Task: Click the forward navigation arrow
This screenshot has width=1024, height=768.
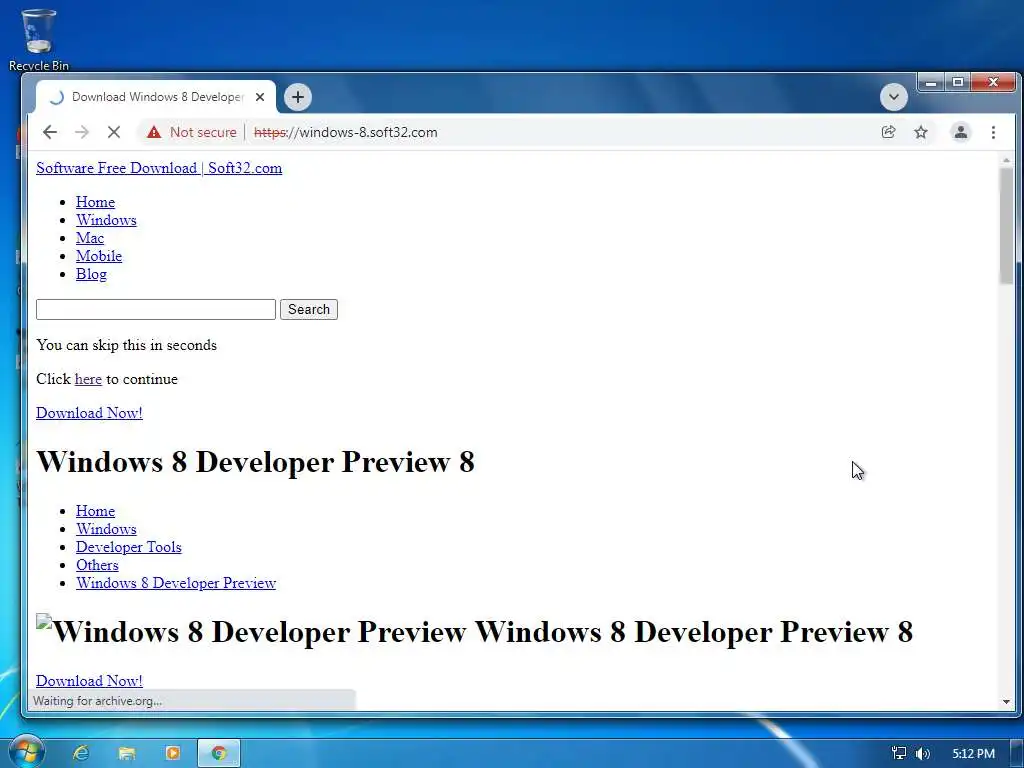Action: click(82, 132)
